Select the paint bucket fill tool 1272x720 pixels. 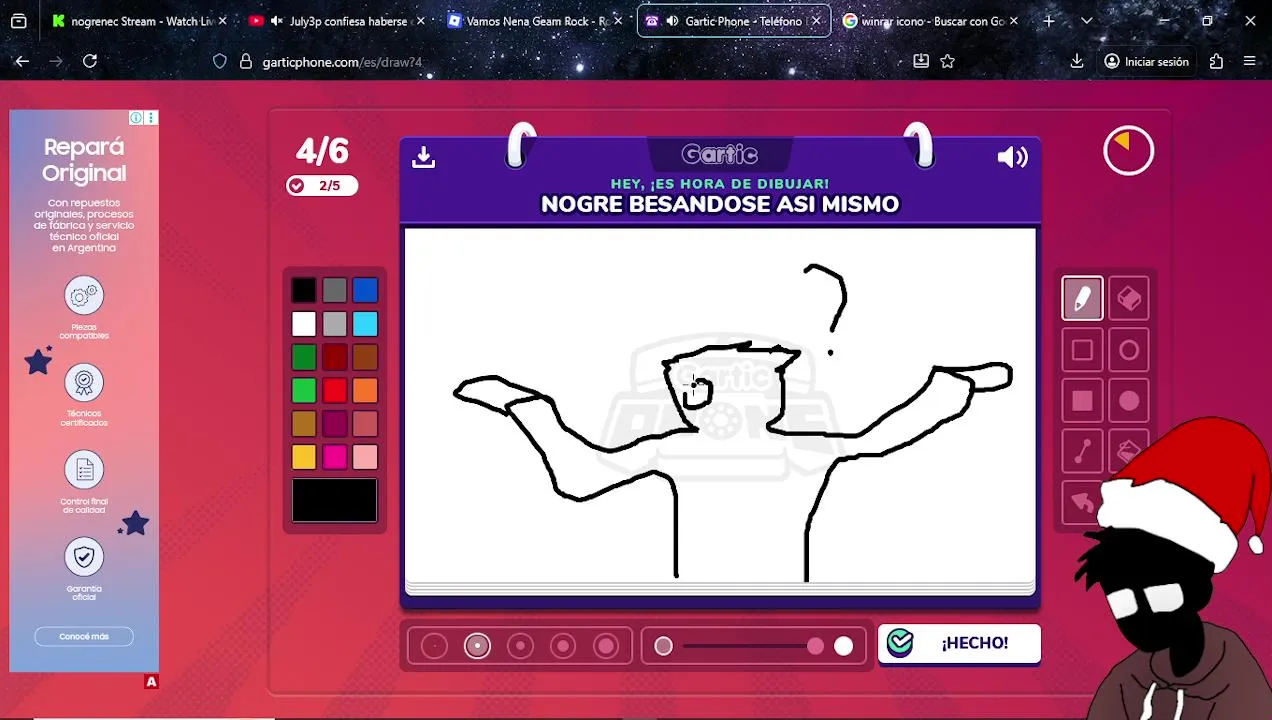pyautogui.click(x=1129, y=452)
